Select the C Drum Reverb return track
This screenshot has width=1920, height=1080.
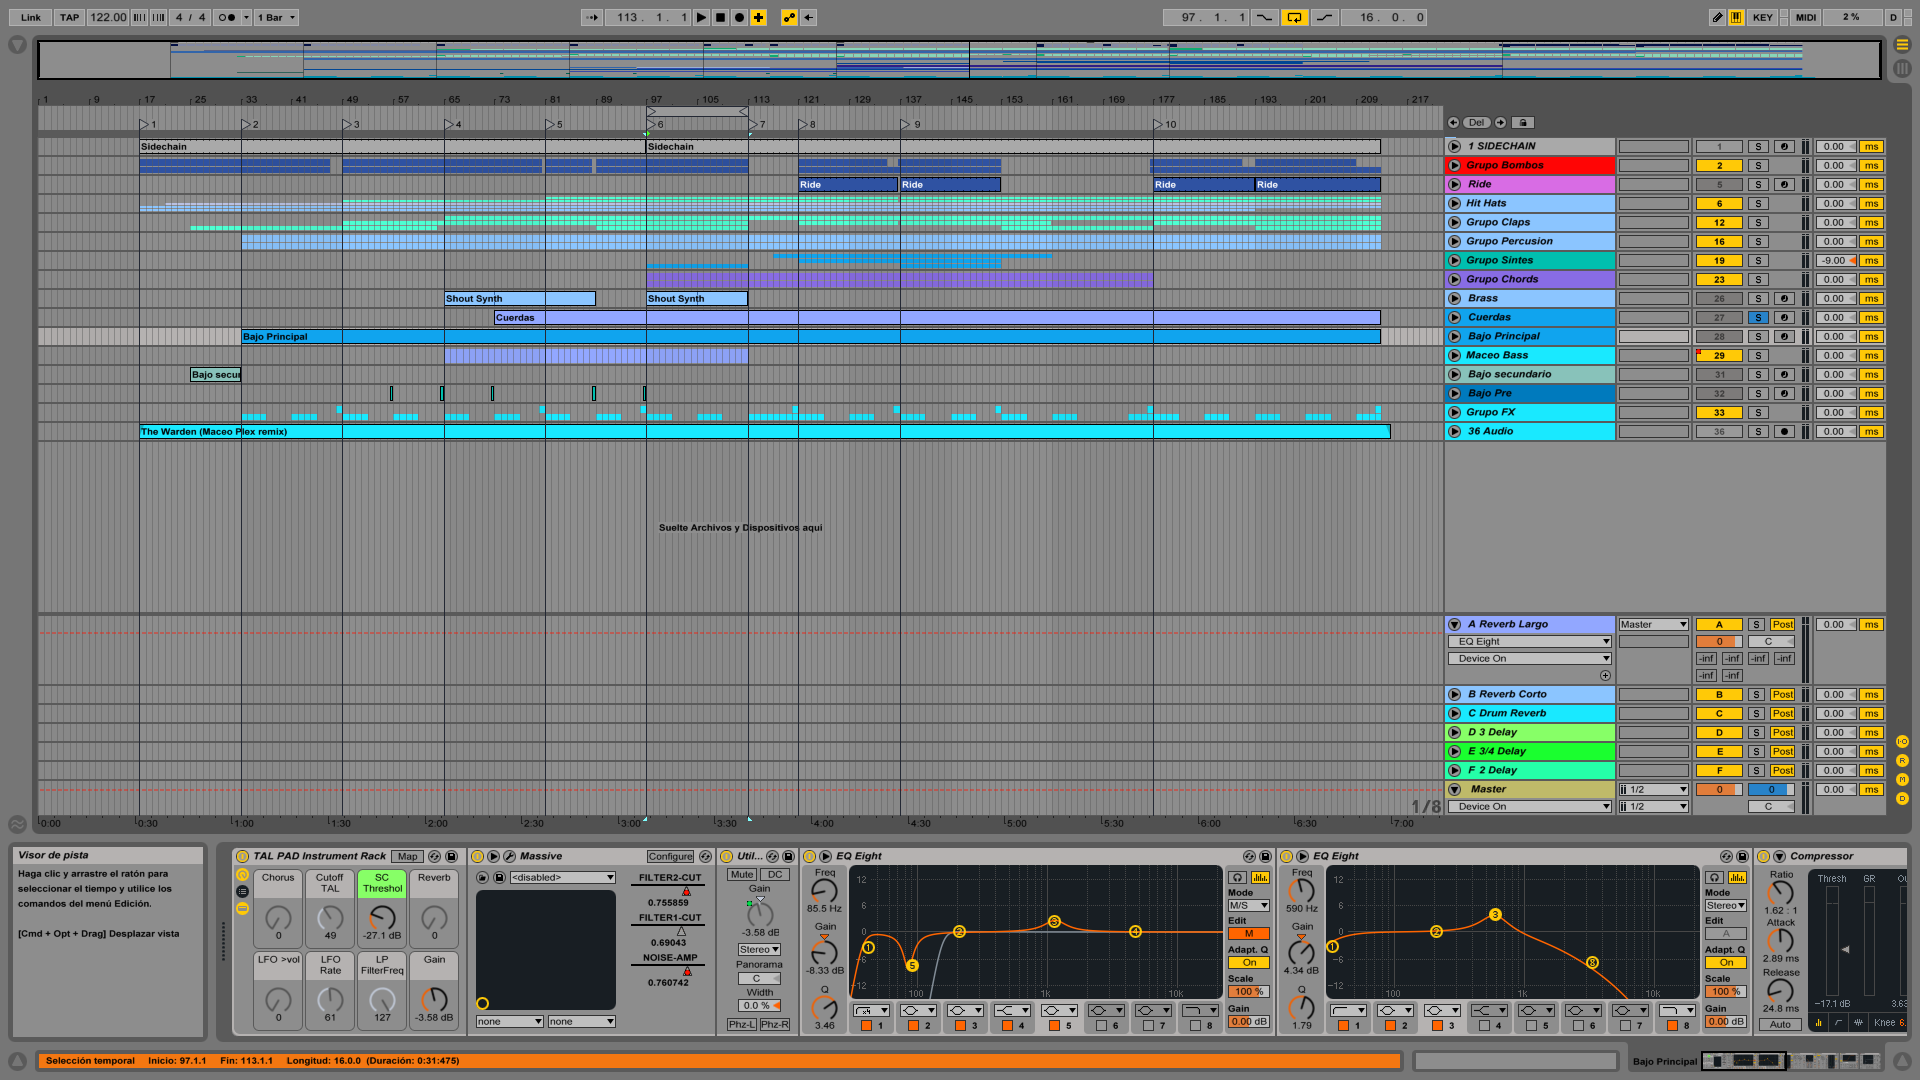pos(1530,713)
